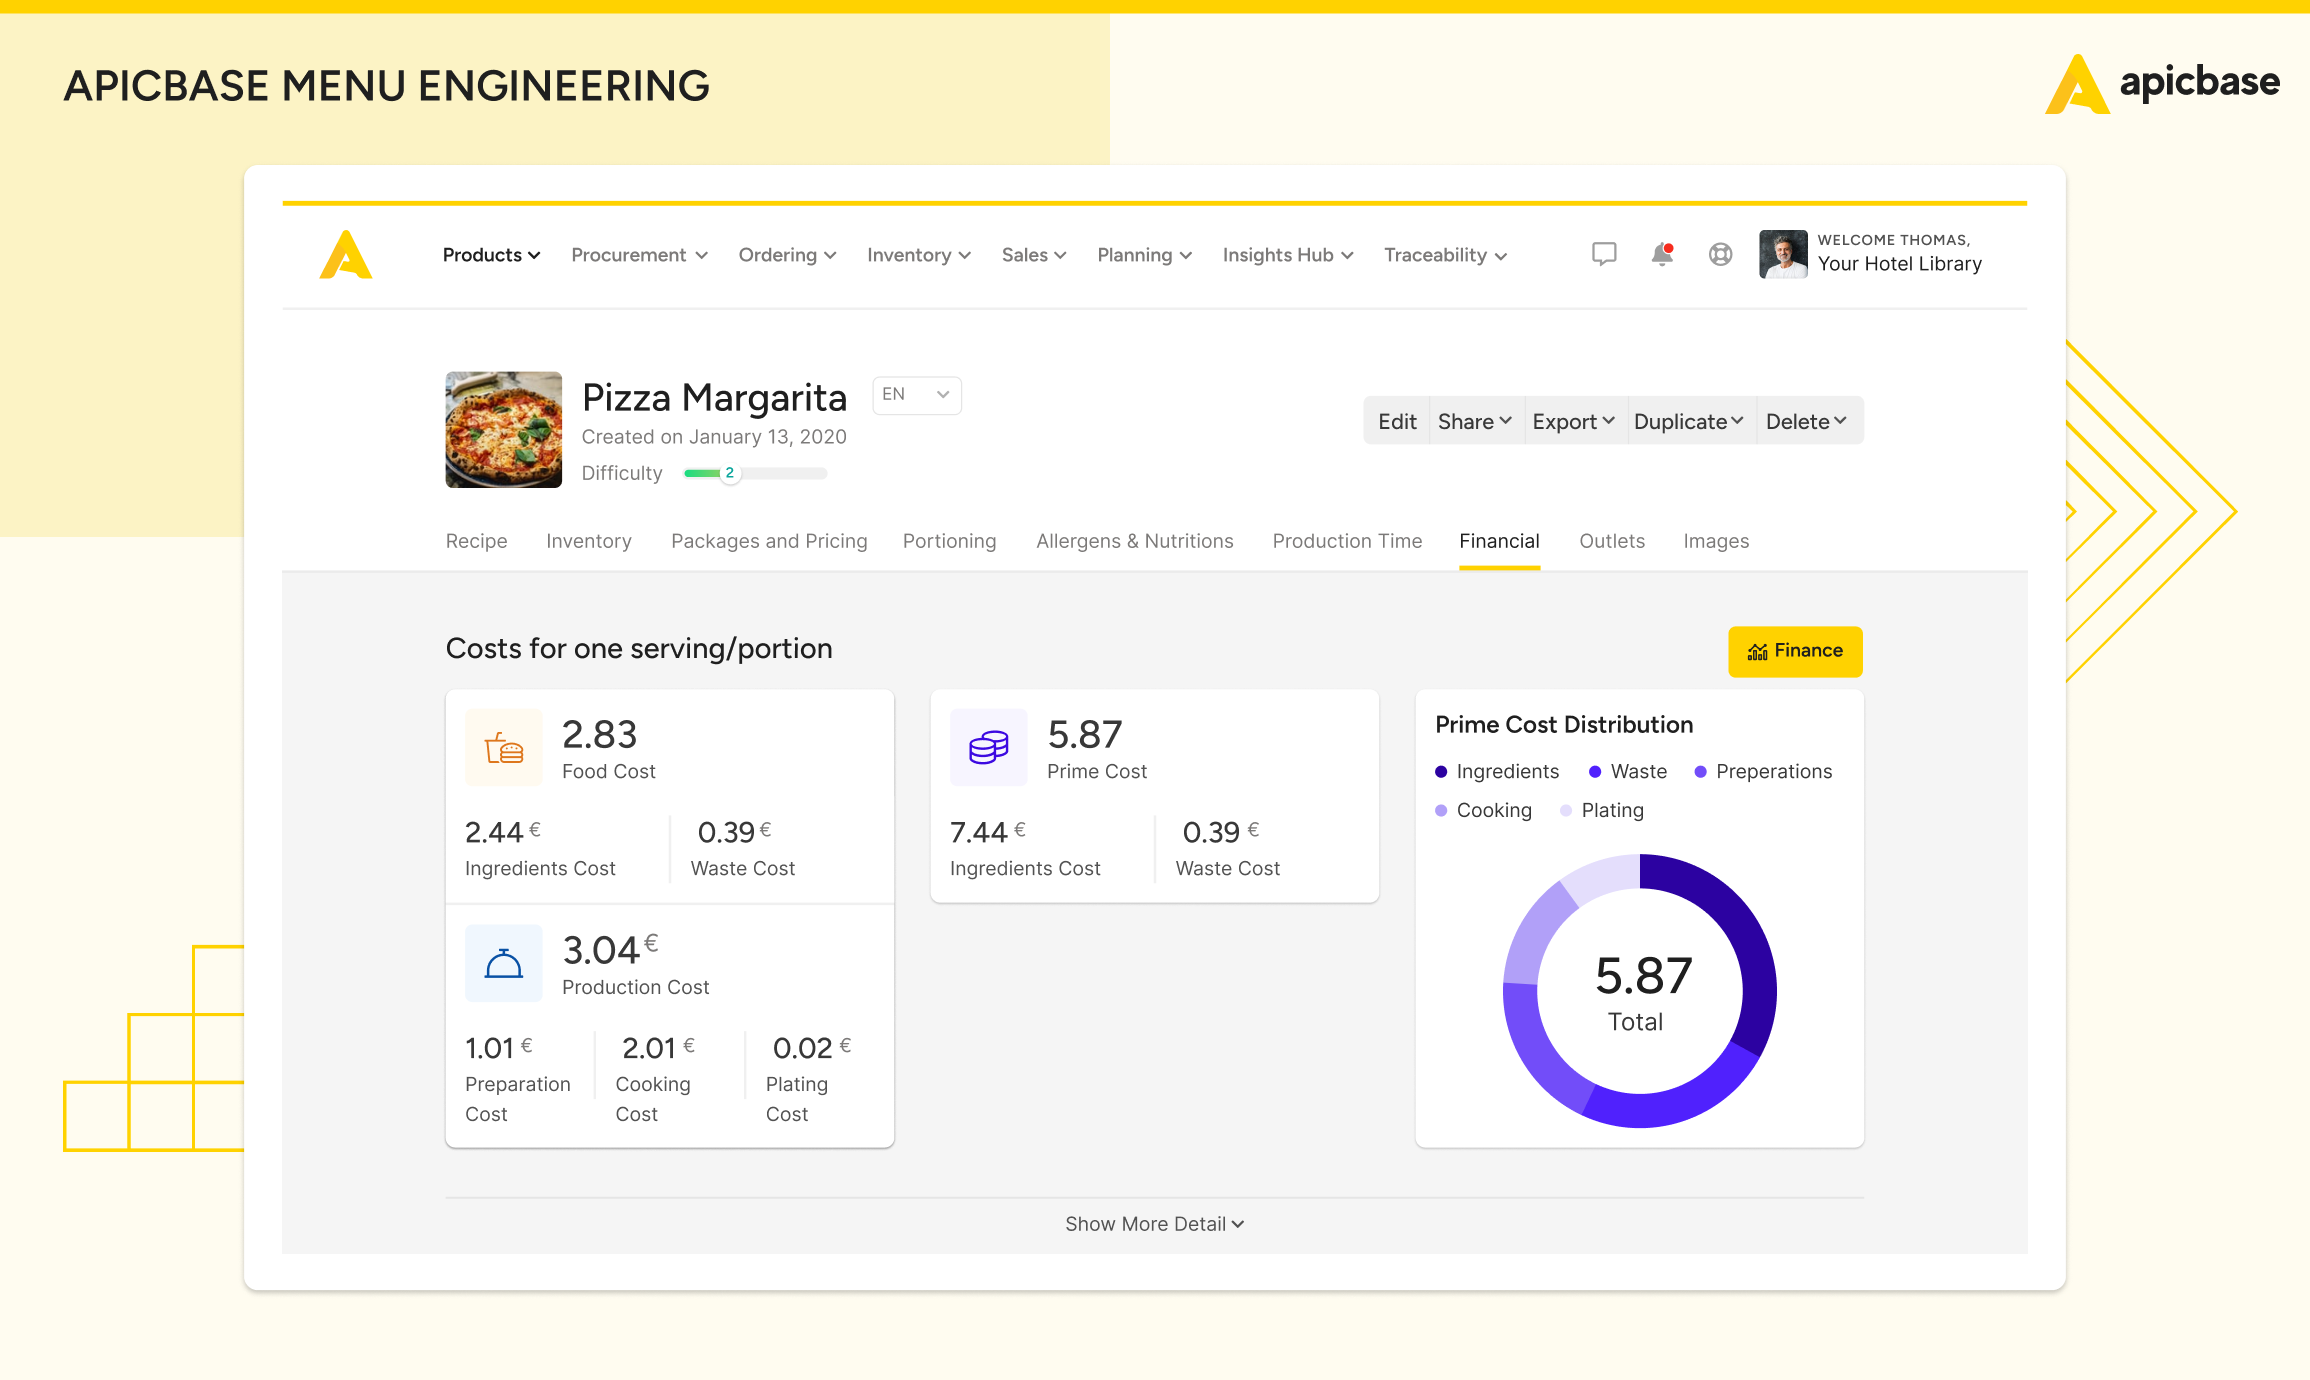Open the EN language dropdown
This screenshot has width=2310, height=1380.
point(915,395)
